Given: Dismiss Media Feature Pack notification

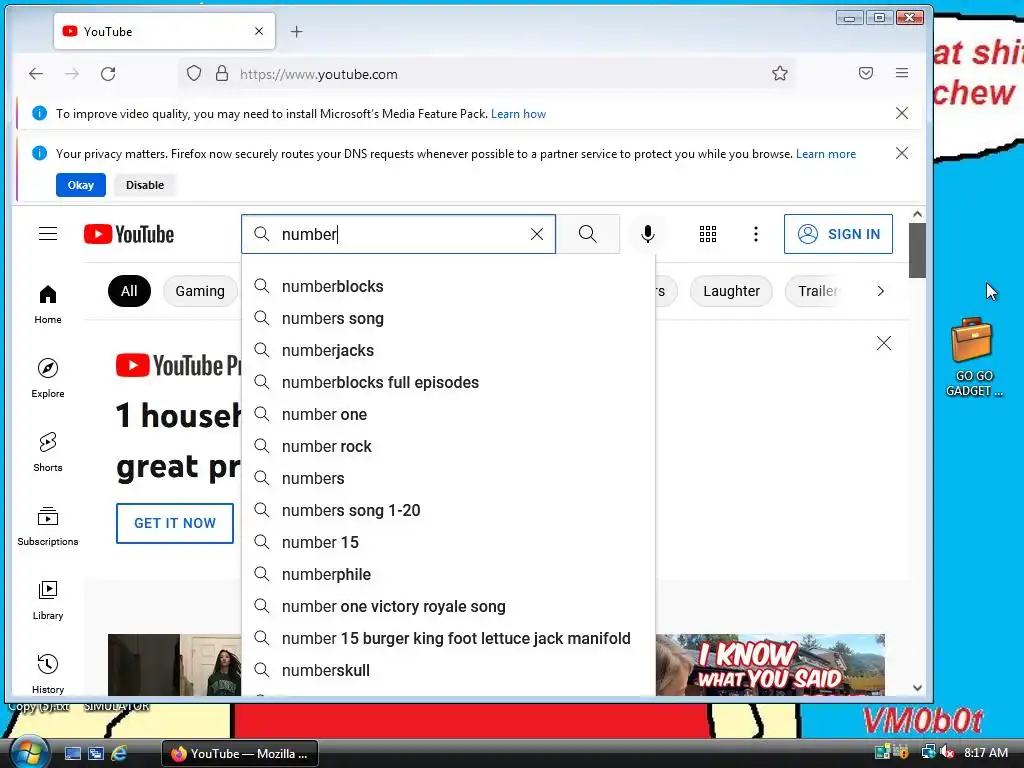Looking at the screenshot, I should coord(902,113).
